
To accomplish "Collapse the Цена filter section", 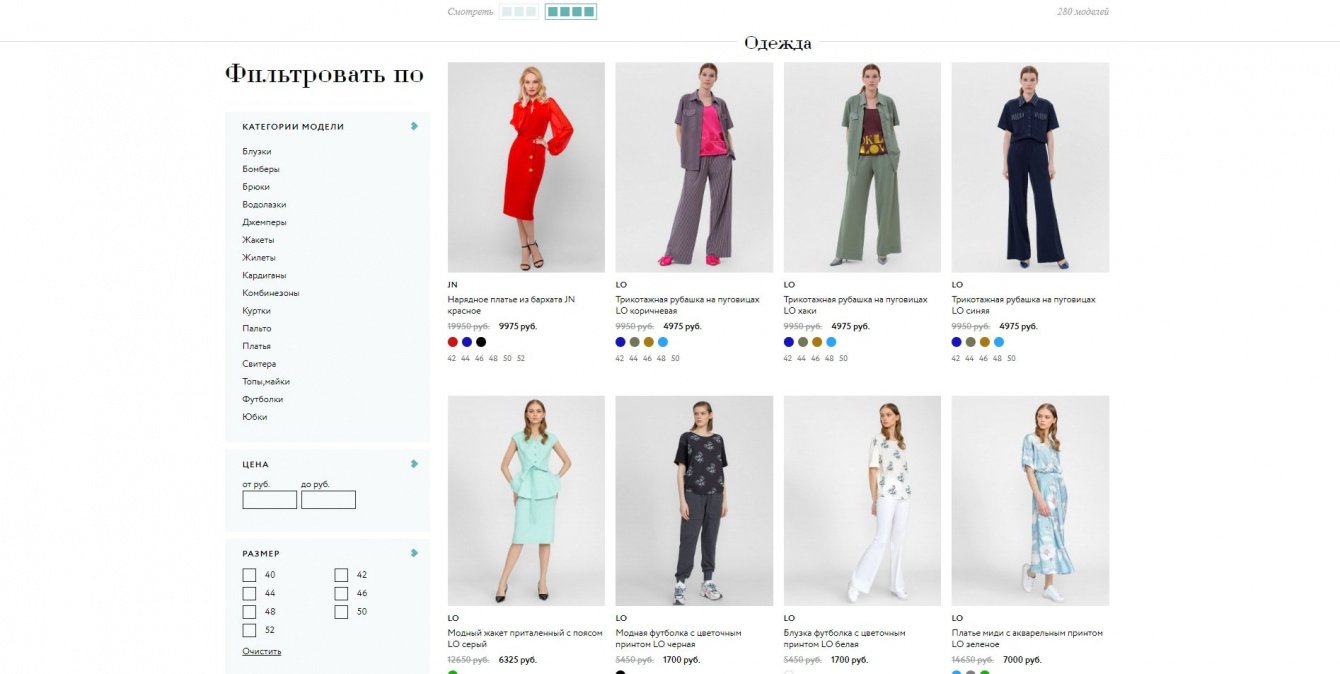I will point(414,464).
